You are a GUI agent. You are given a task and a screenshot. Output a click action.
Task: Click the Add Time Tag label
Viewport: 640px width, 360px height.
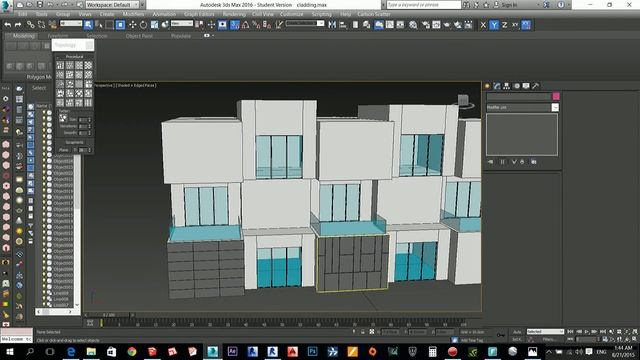click(x=472, y=340)
